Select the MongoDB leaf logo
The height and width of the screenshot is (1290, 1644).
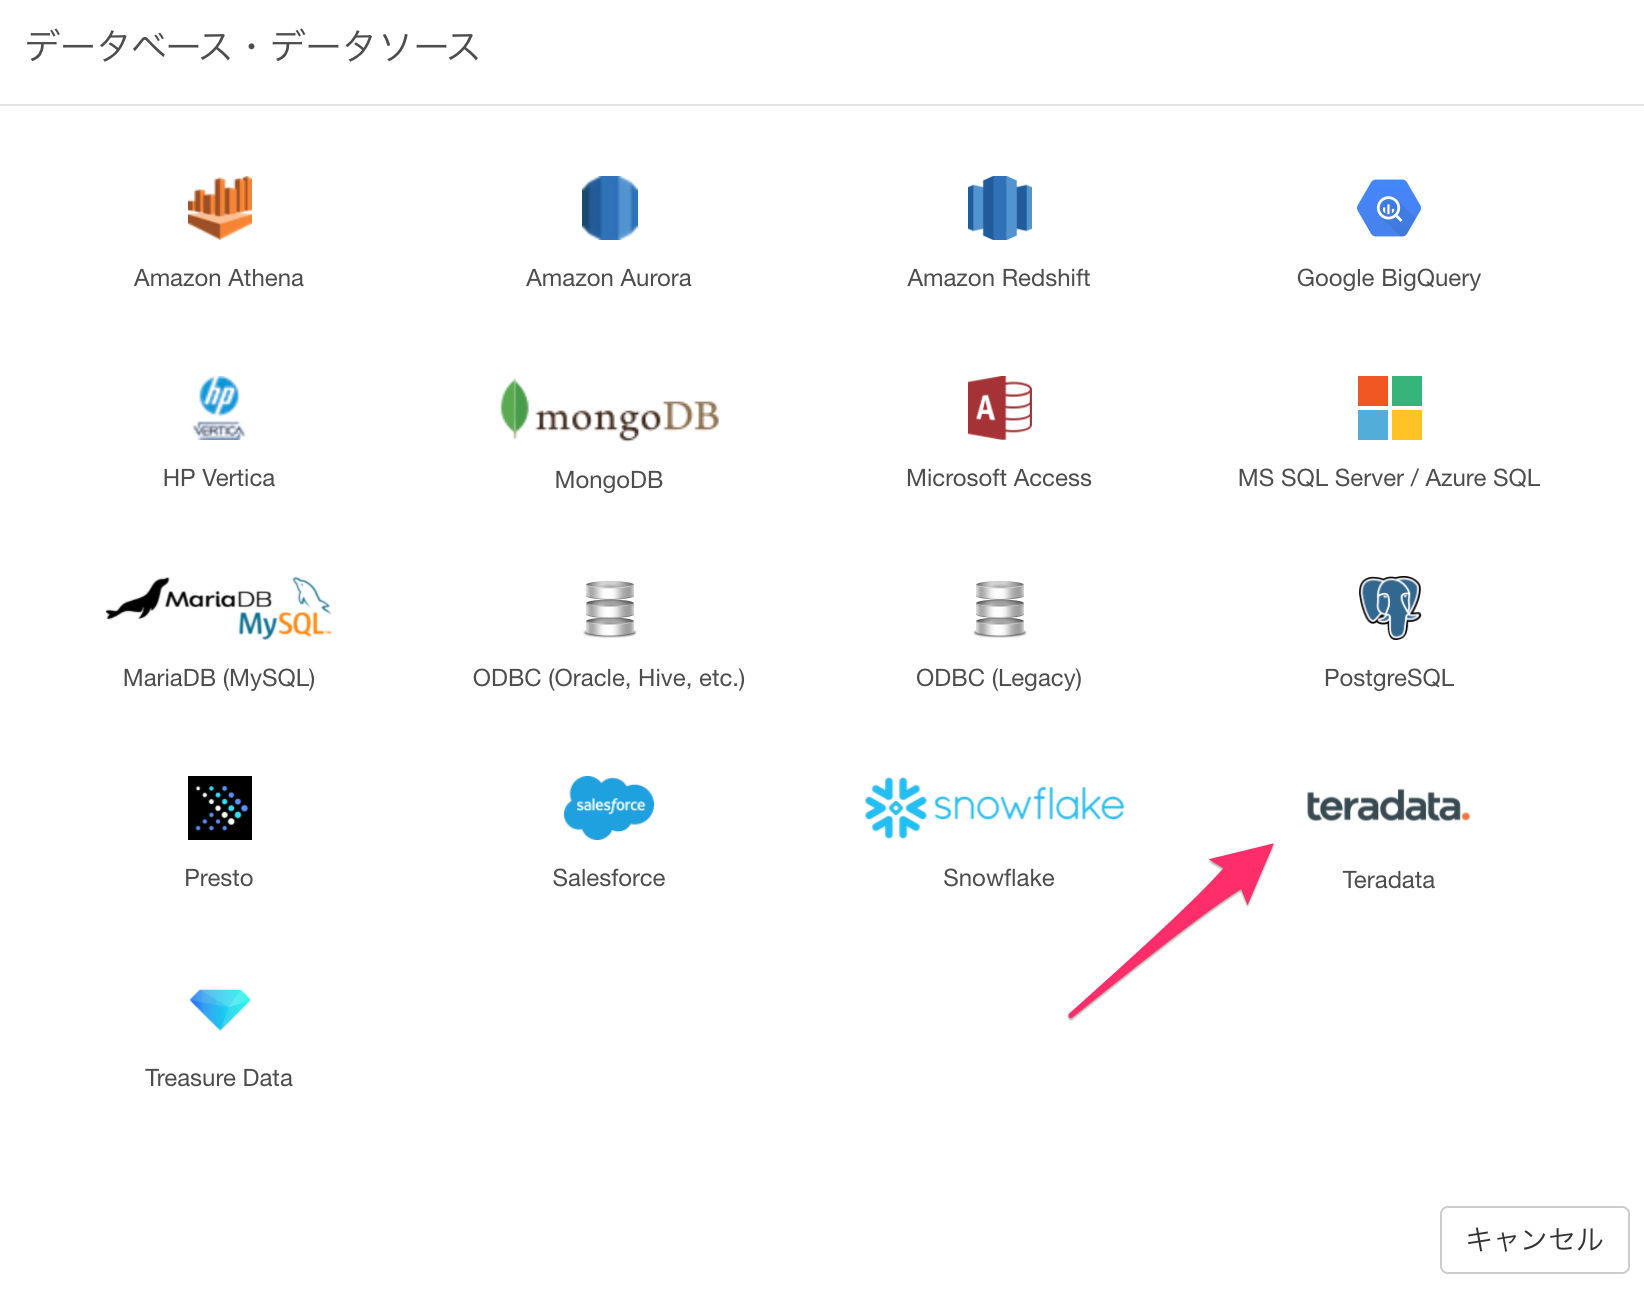[609, 409]
